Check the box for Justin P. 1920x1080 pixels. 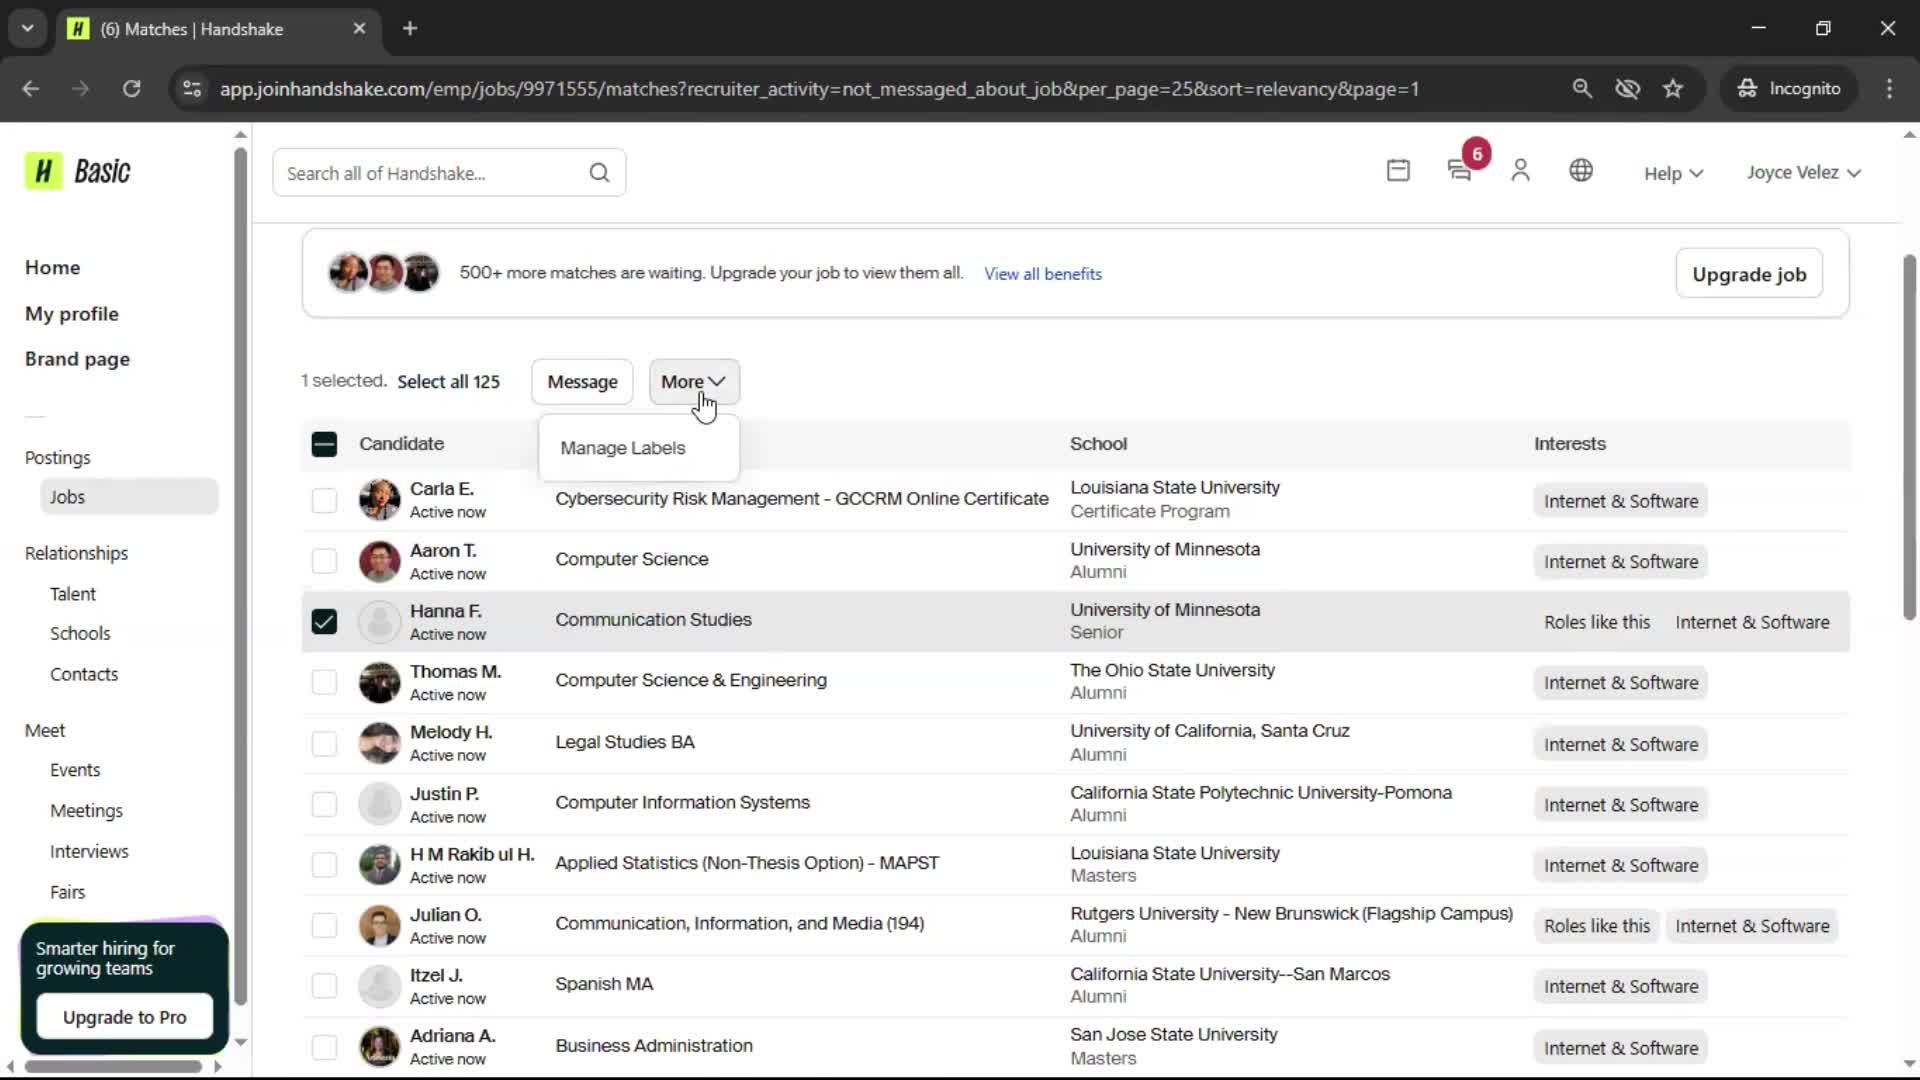(x=324, y=804)
